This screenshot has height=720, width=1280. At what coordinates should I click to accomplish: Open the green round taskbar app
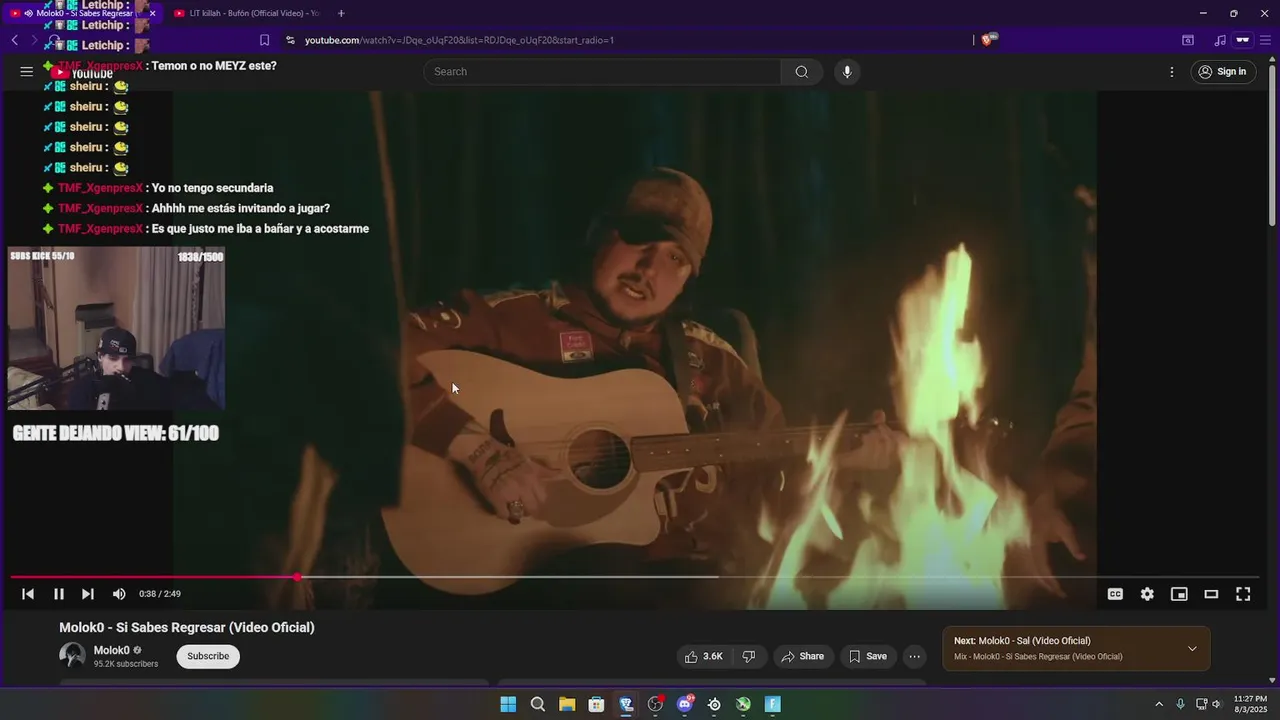743,704
